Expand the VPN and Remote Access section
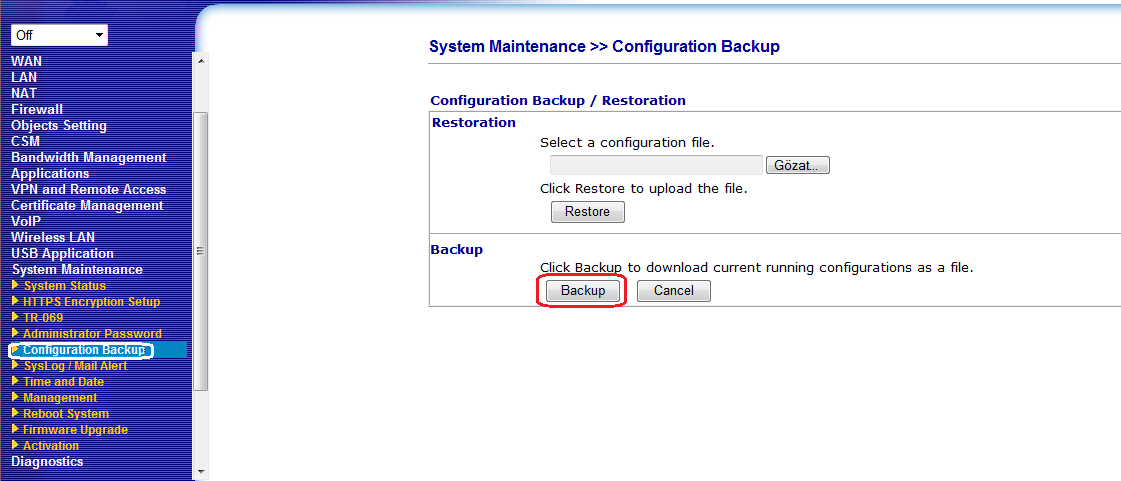The height and width of the screenshot is (481, 1121). (x=88, y=189)
